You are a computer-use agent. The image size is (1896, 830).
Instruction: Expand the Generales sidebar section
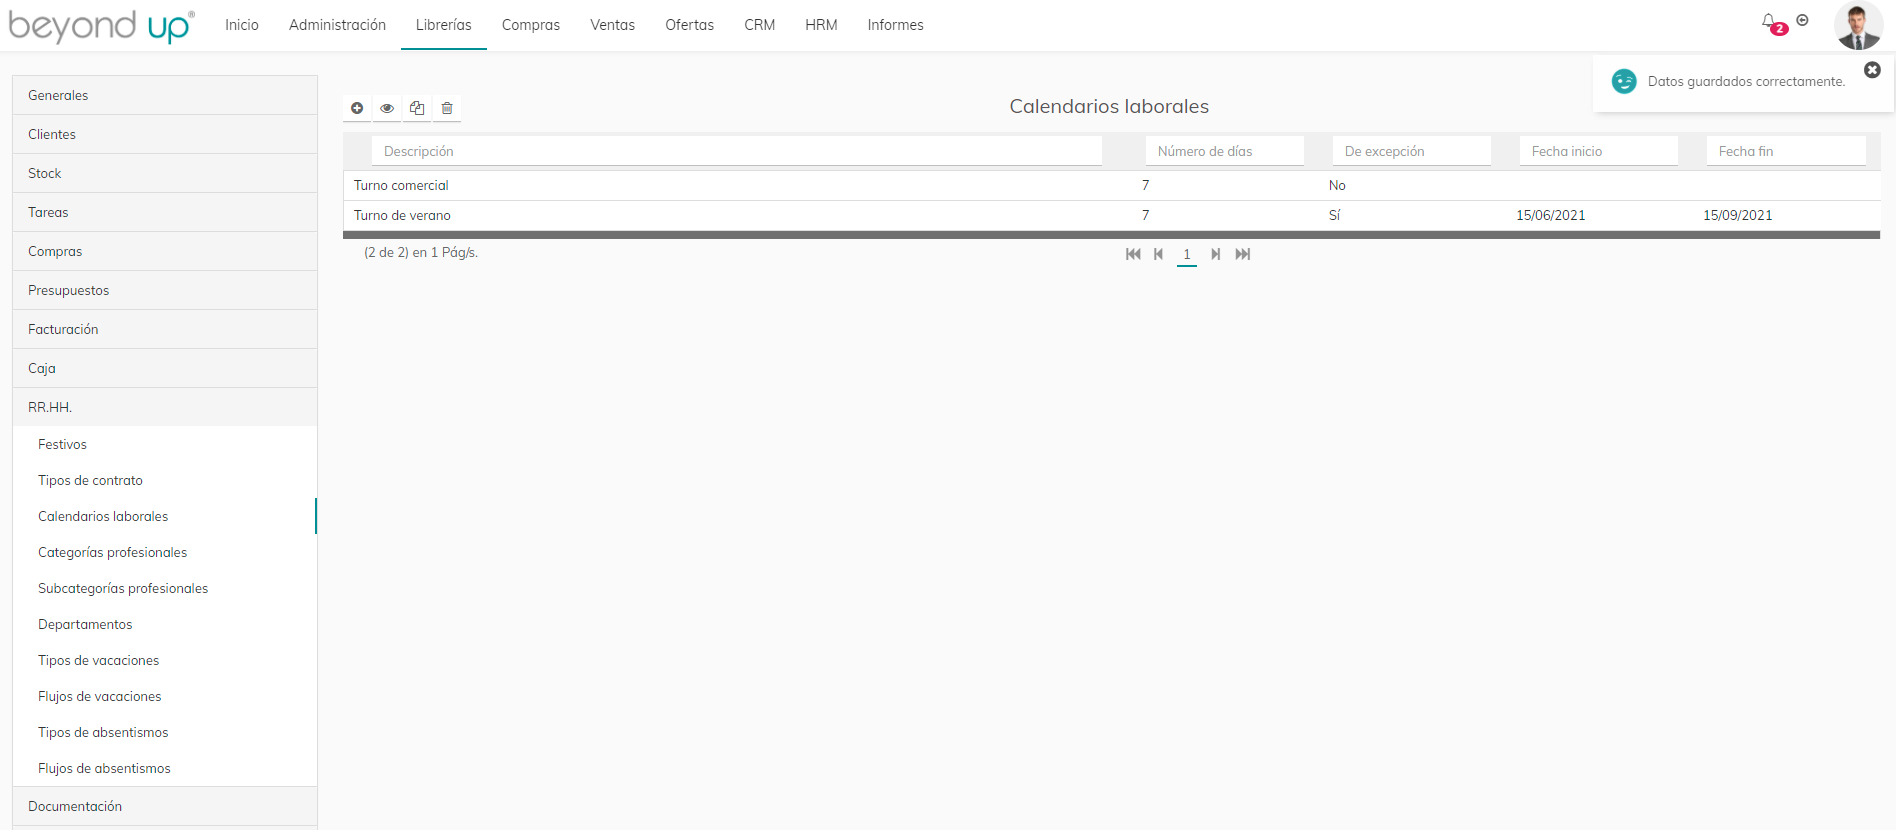pos(165,95)
